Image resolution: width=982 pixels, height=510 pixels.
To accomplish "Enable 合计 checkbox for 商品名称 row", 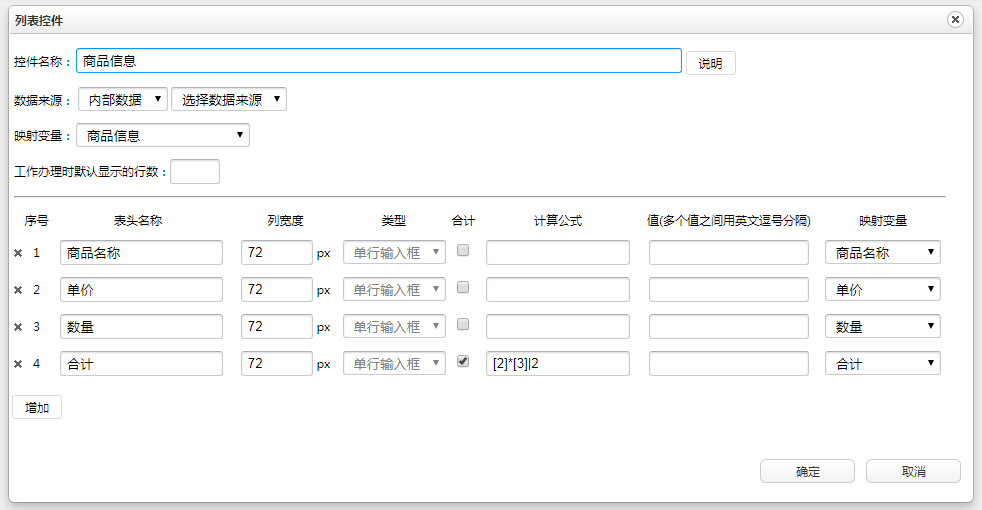I will [x=463, y=251].
